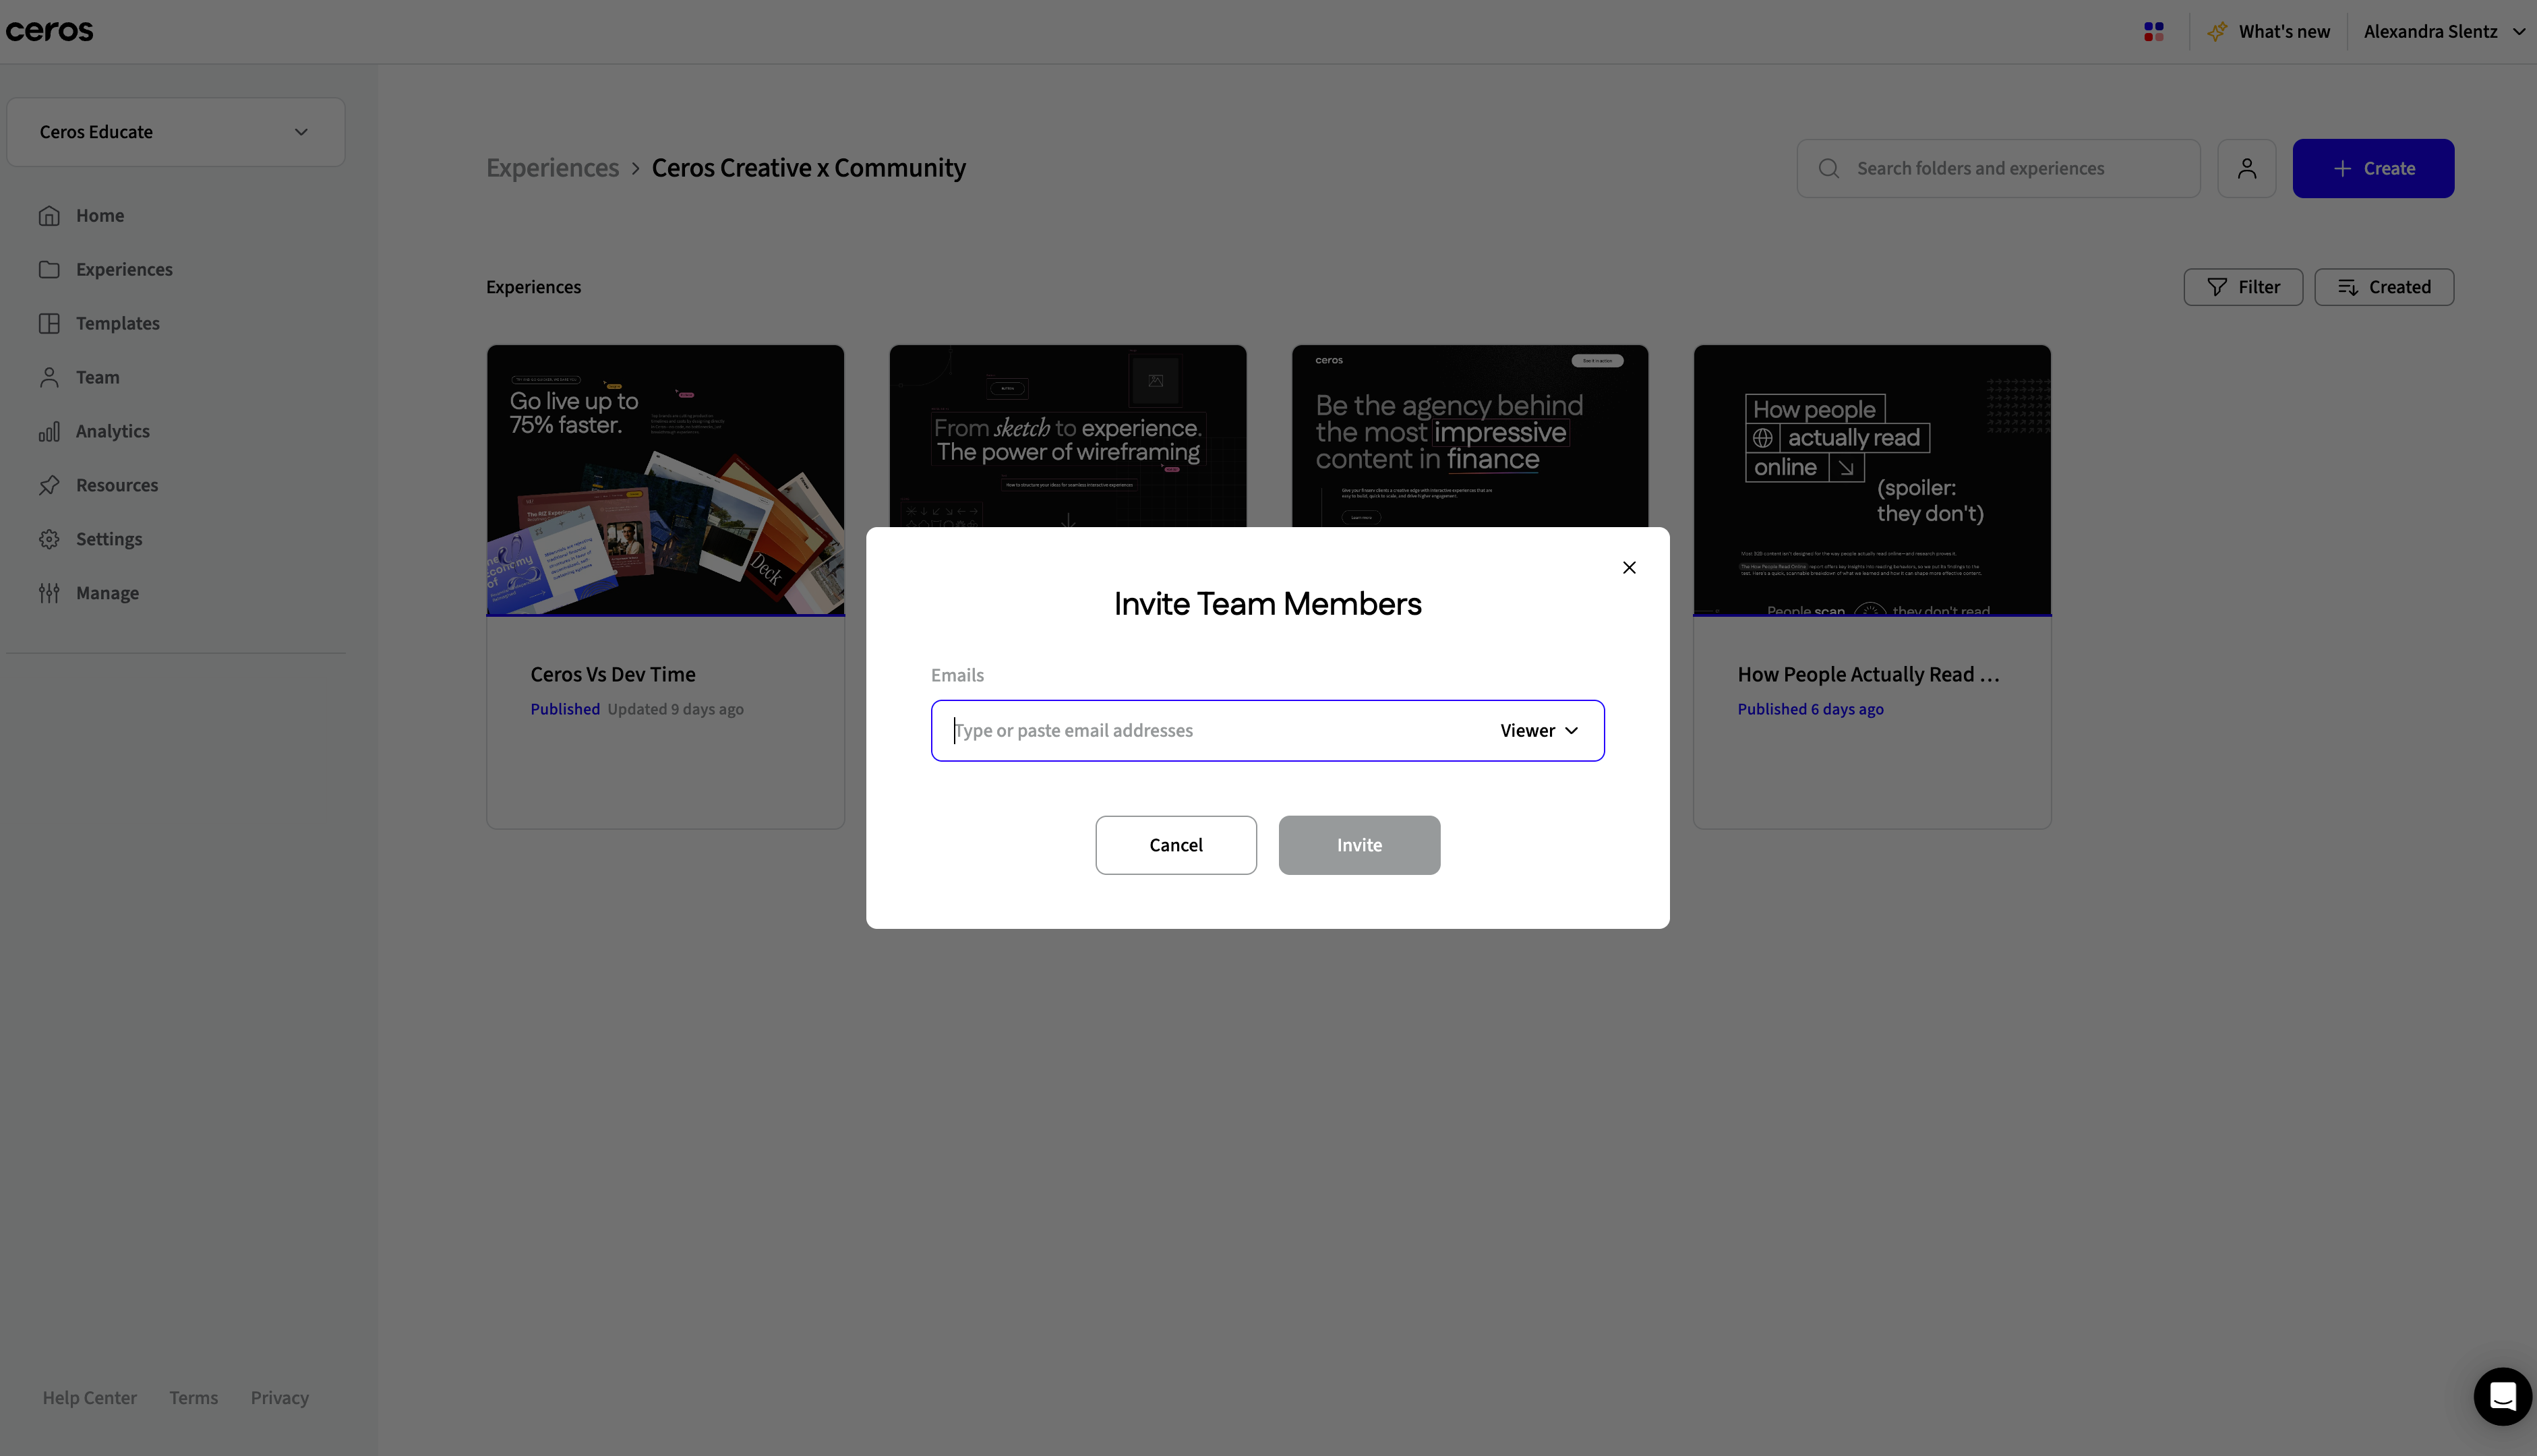Open the four-square app switcher icon
This screenshot has width=2537, height=1456.
[2154, 32]
